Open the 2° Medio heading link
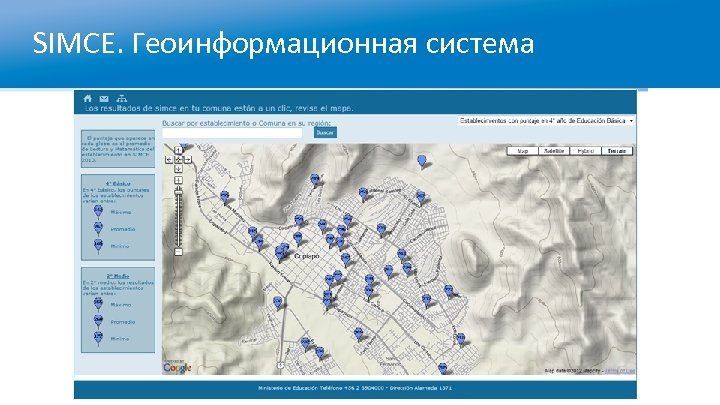The image size is (720, 405). (118, 276)
